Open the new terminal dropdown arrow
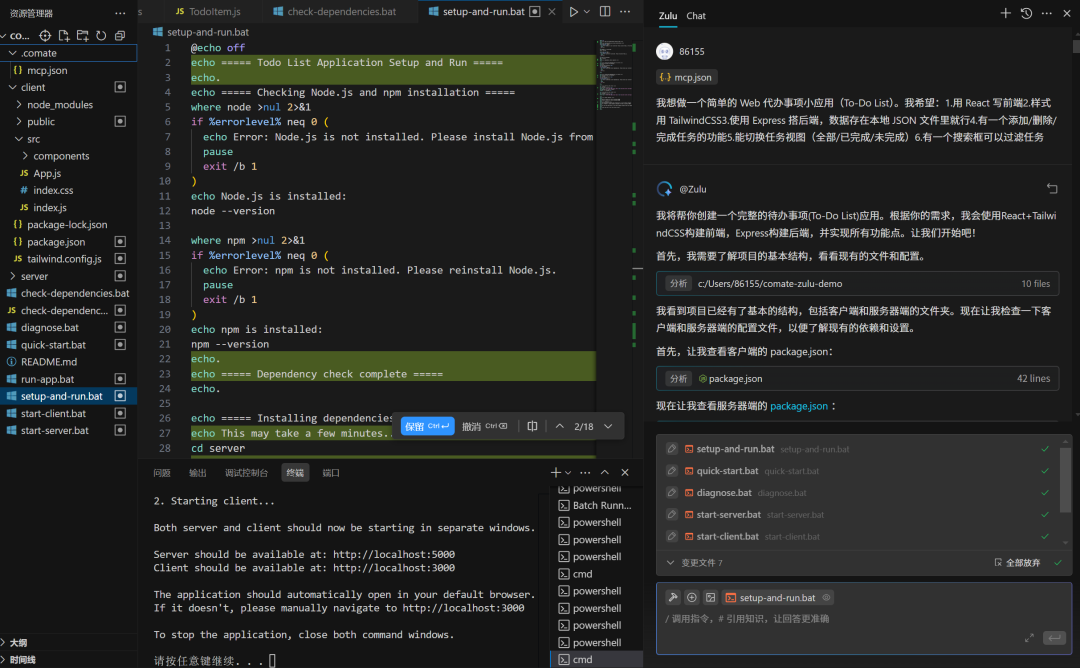The height and width of the screenshot is (668, 1080). [x=568, y=472]
